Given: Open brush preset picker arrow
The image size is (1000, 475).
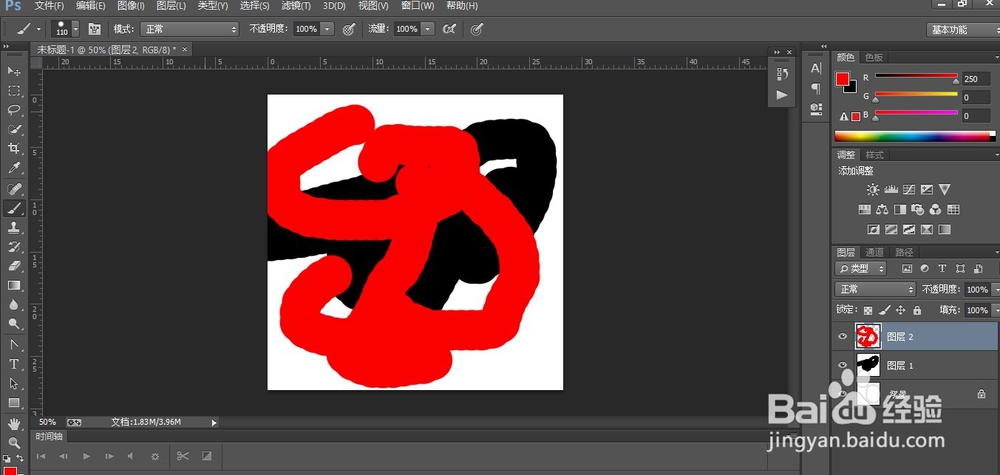Looking at the screenshot, I should [x=77, y=29].
